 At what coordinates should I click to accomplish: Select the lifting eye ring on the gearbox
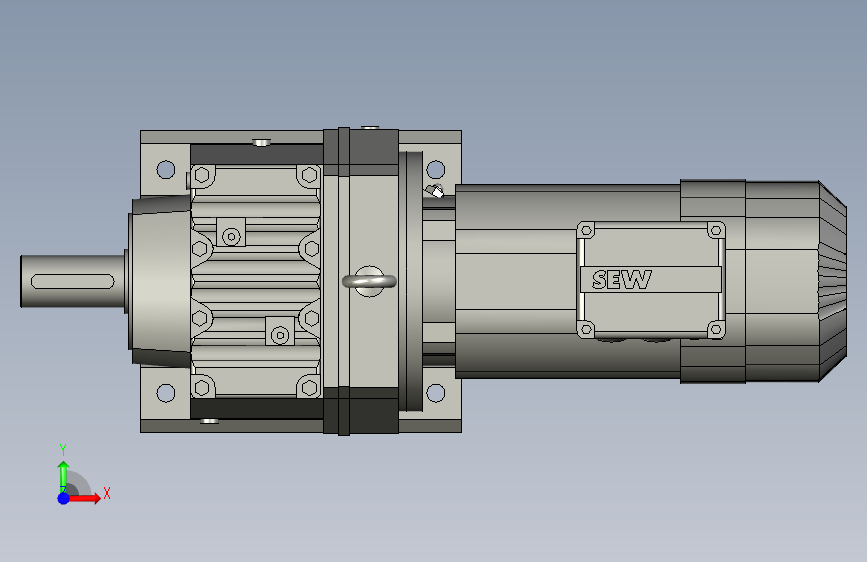[369, 282]
